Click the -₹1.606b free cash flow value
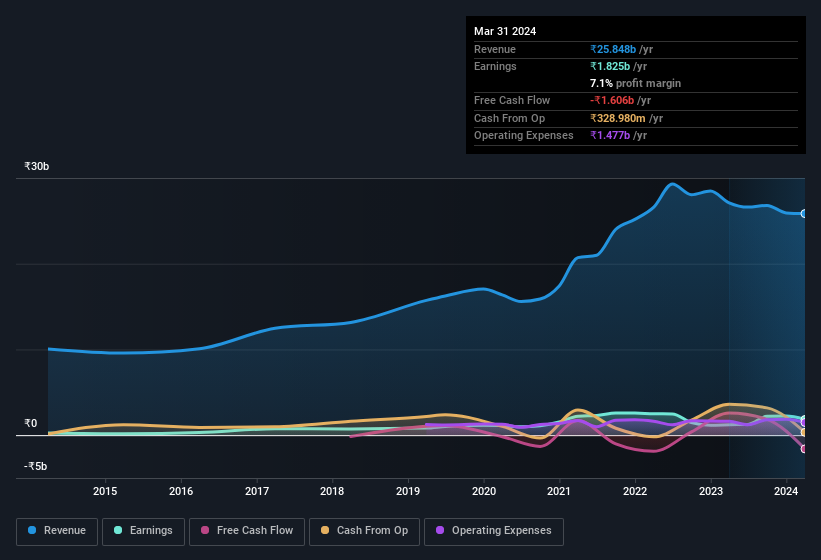The width and height of the screenshot is (821, 560). 612,100
